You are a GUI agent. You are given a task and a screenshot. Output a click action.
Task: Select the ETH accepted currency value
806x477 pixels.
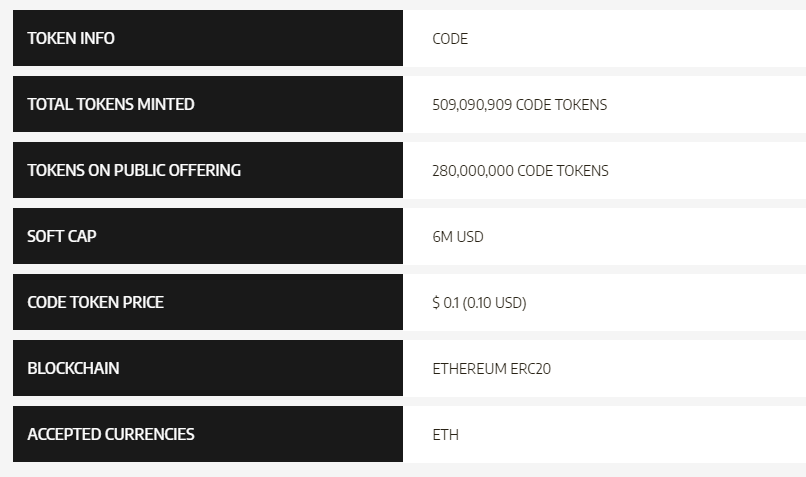(445, 435)
